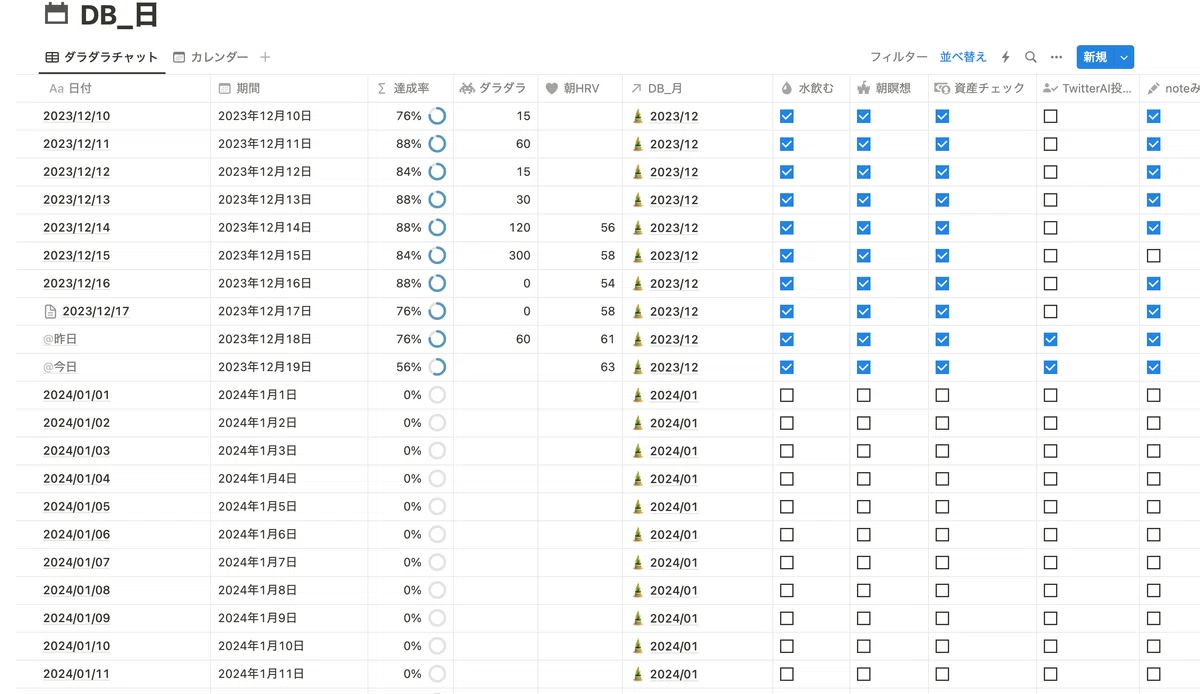Click the date cell 2023年12月16日
The height and width of the screenshot is (694, 1200).
289,284
